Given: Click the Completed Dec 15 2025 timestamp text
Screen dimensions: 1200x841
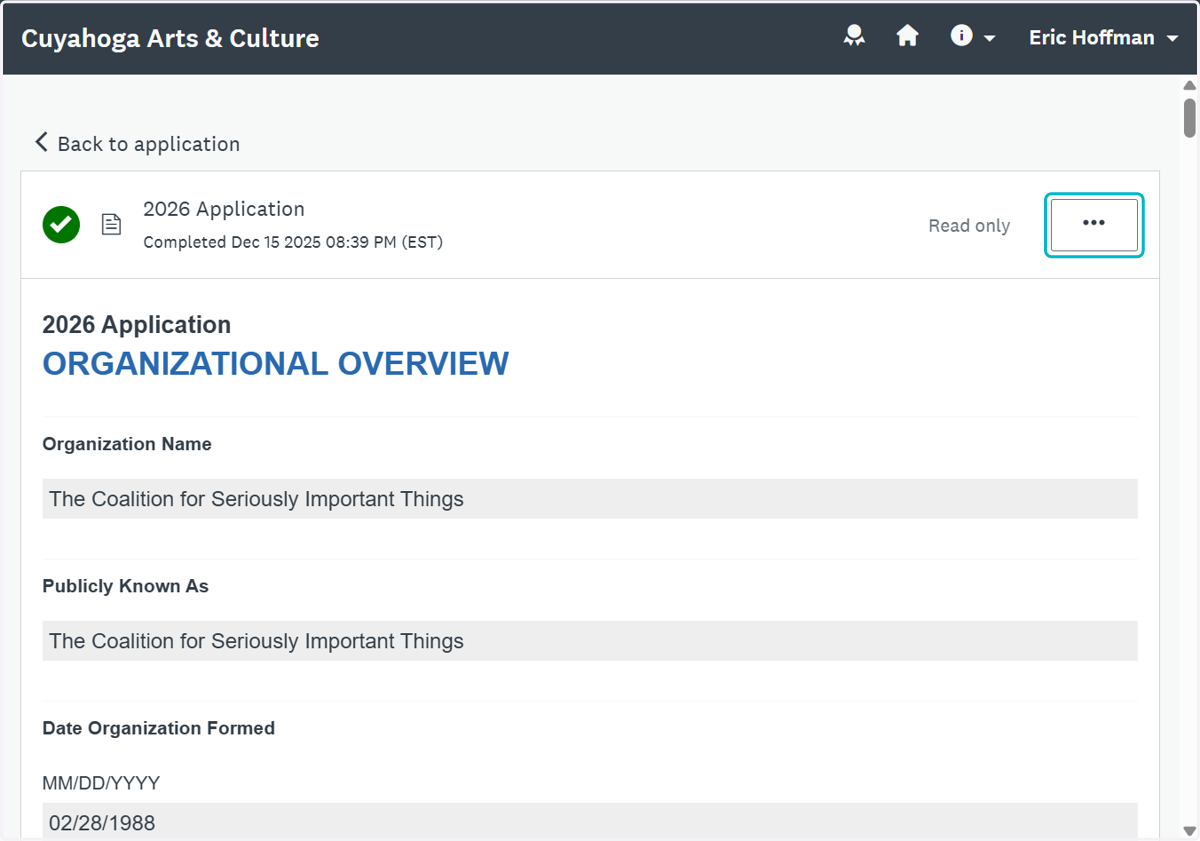Looking at the screenshot, I should 293,242.
